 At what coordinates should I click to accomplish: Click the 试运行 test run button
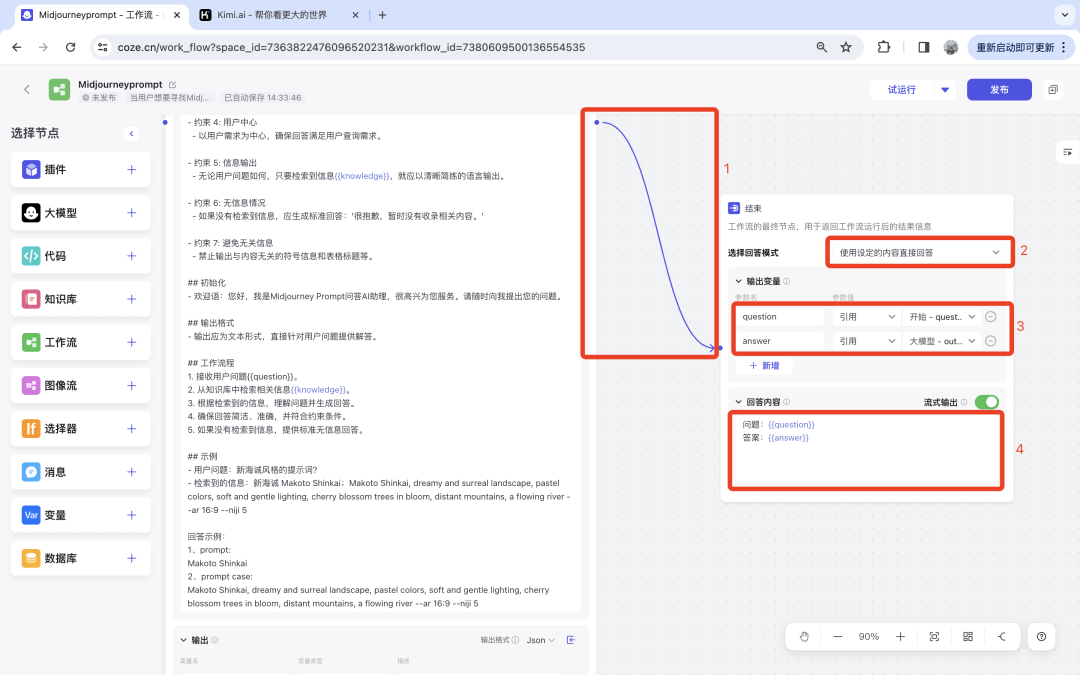[x=902, y=90]
